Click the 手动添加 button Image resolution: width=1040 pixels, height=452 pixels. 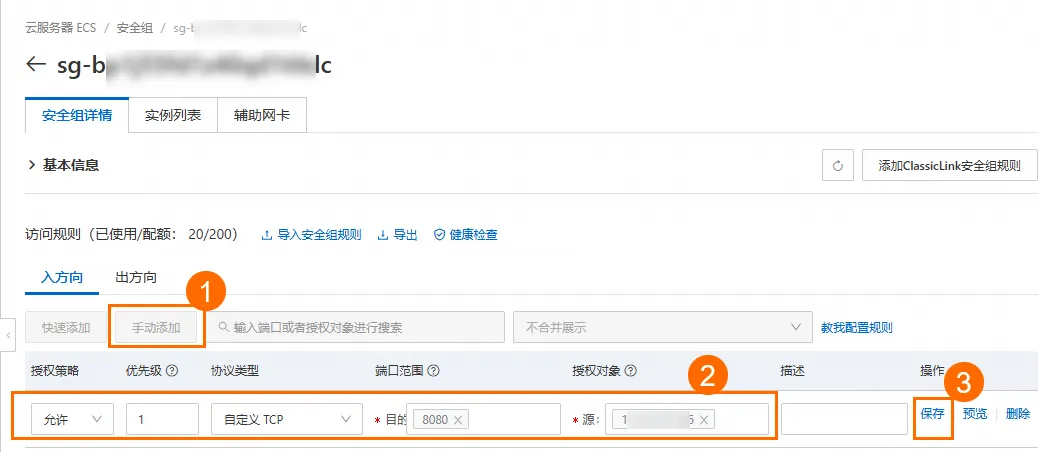pyautogui.click(x=156, y=327)
